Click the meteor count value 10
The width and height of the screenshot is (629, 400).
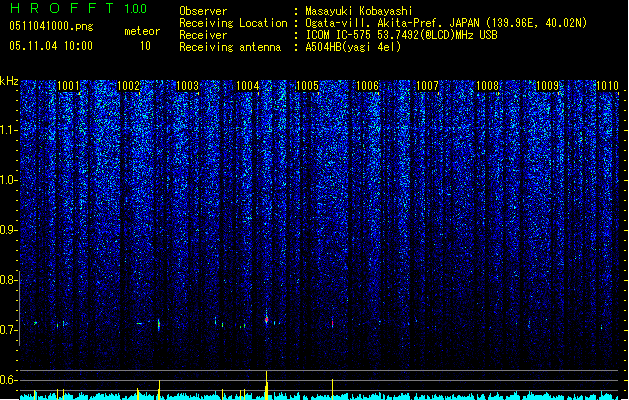145,46
